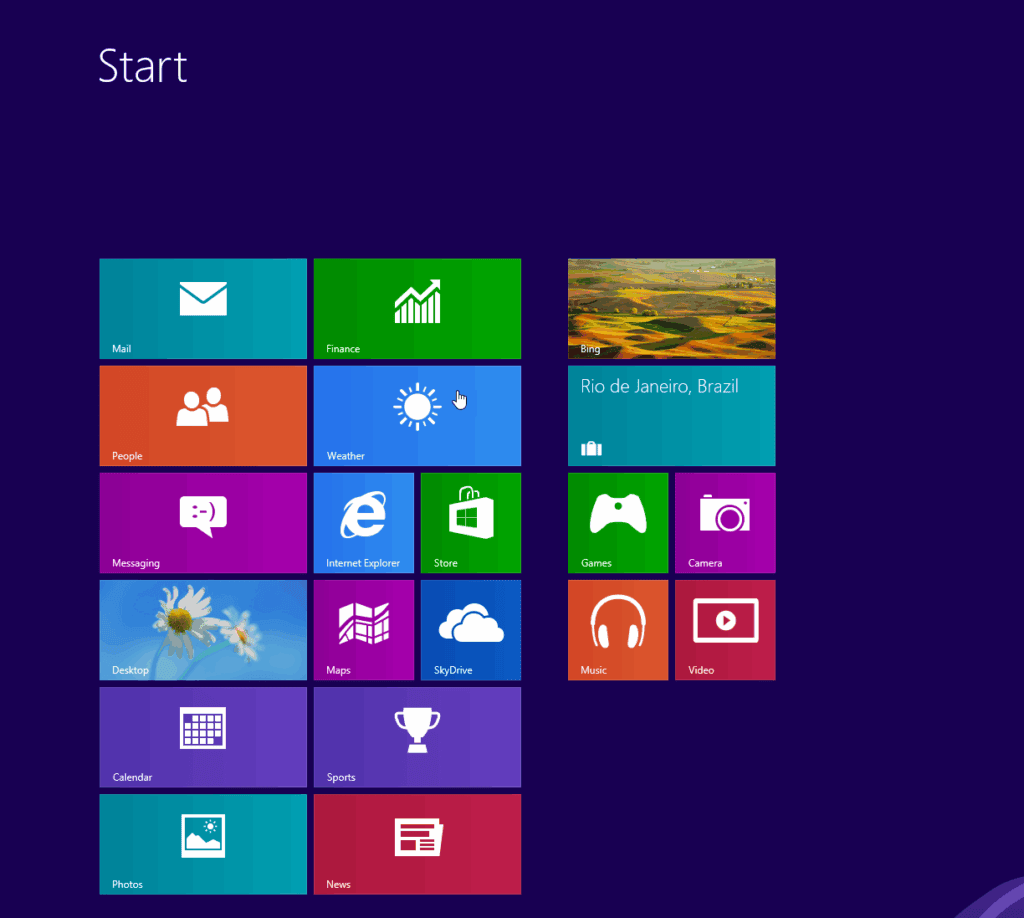The width and height of the screenshot is (1024, 918).
Task: Start the Video app
Action: click(x=724, y=629)
